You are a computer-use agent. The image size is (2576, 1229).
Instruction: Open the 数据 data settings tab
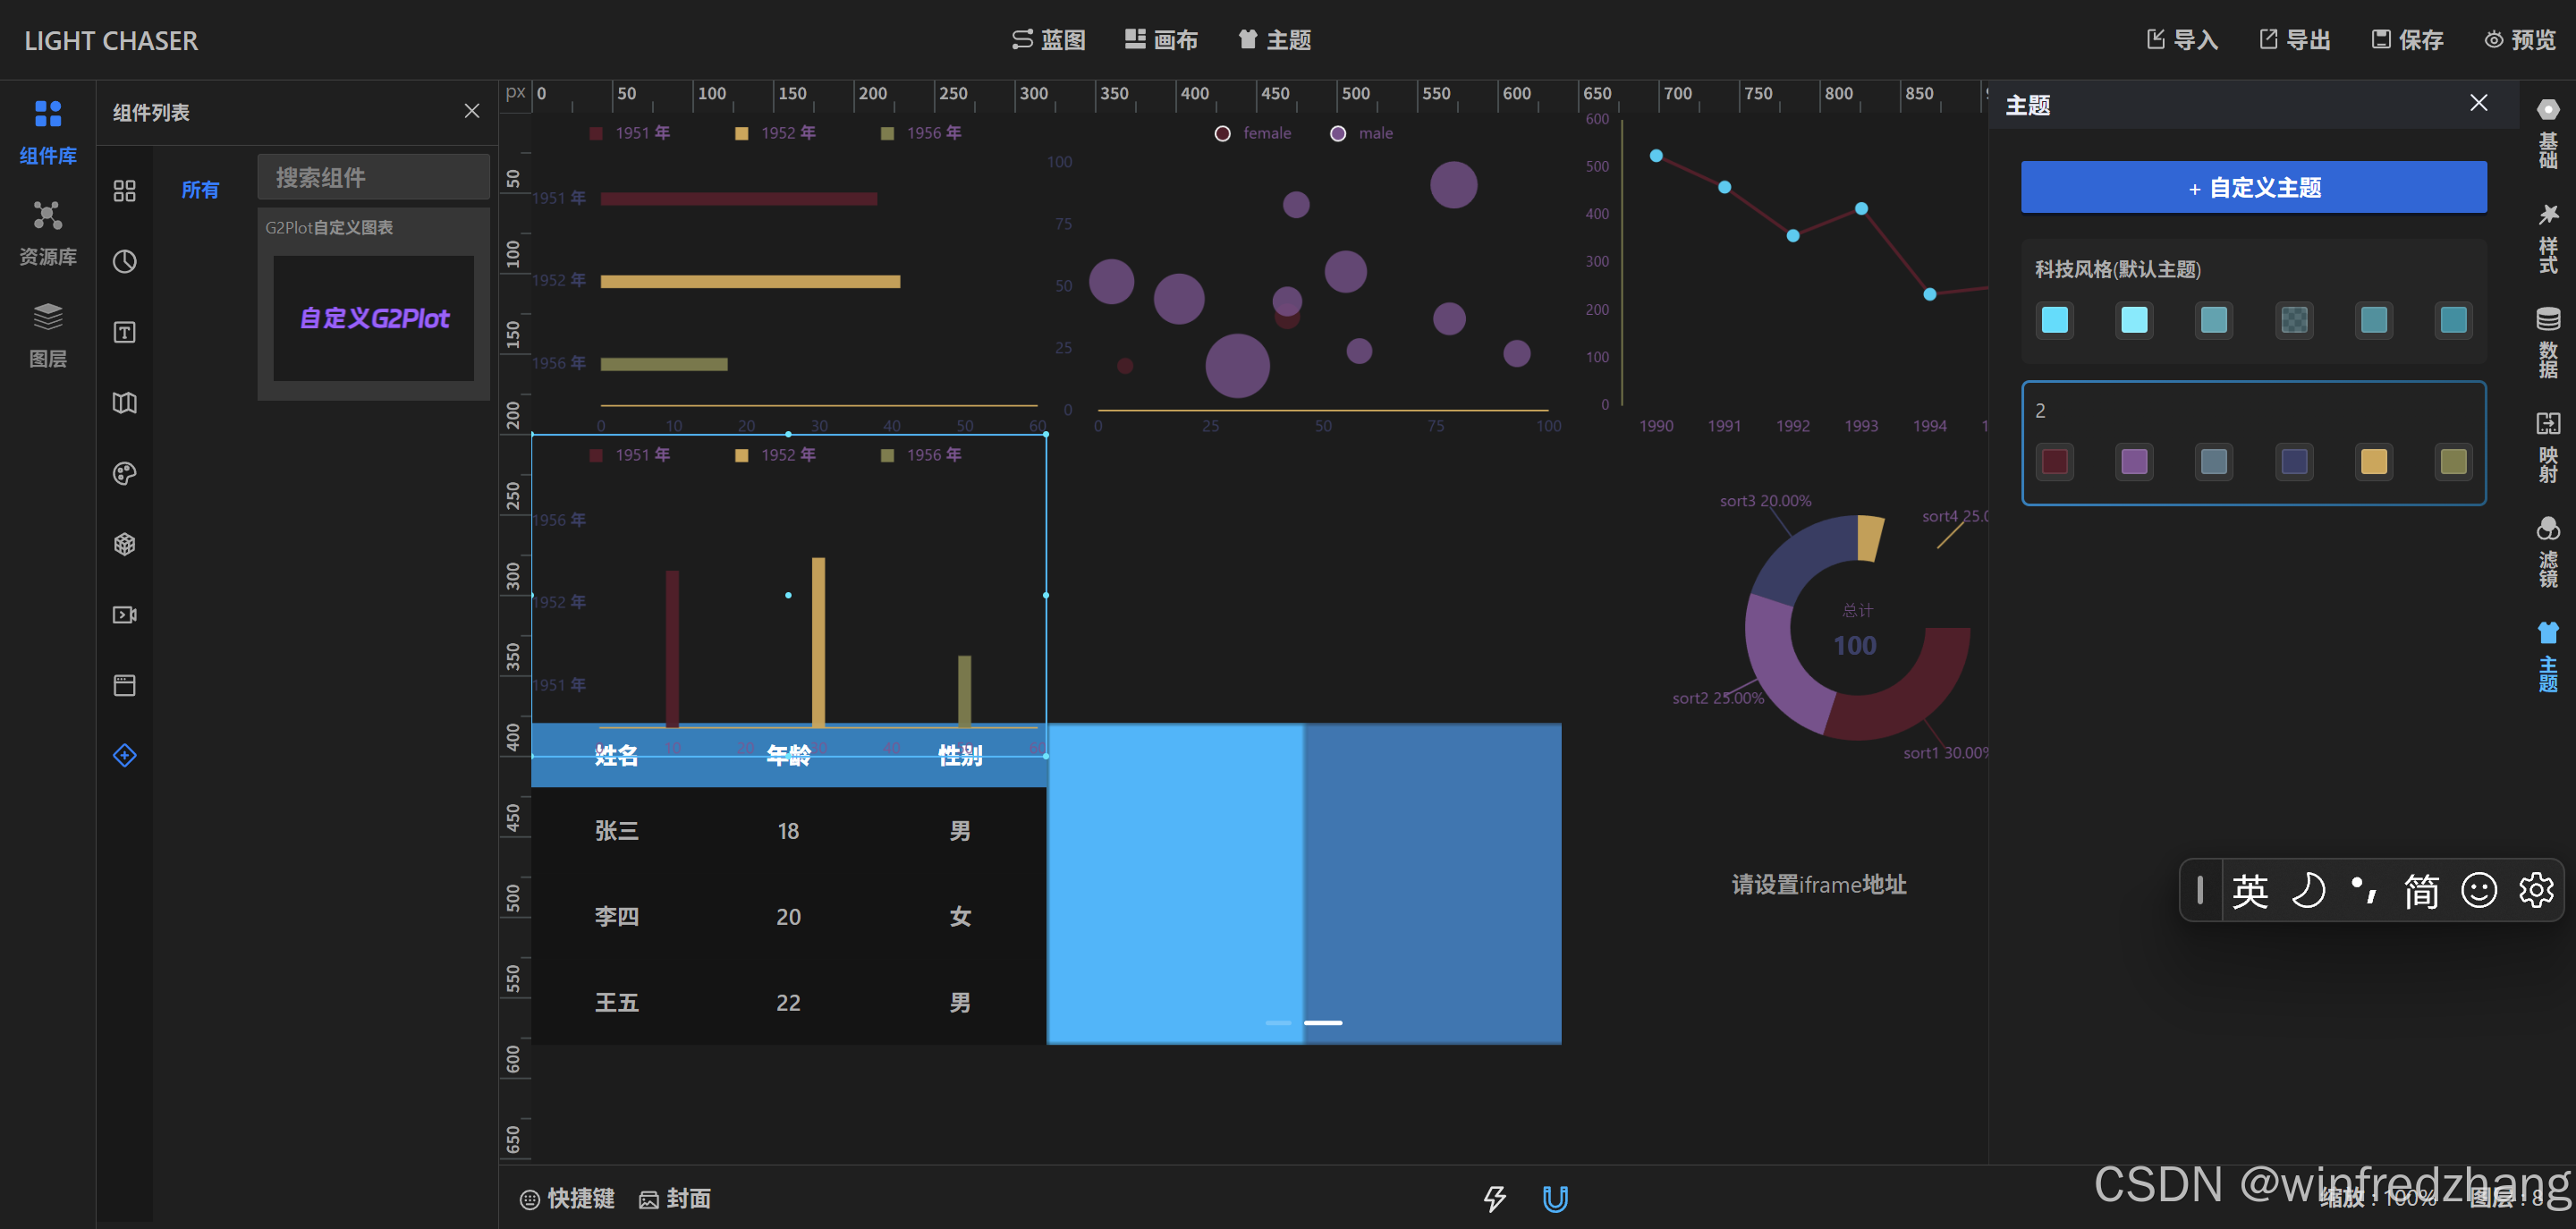pos(2547,343)
